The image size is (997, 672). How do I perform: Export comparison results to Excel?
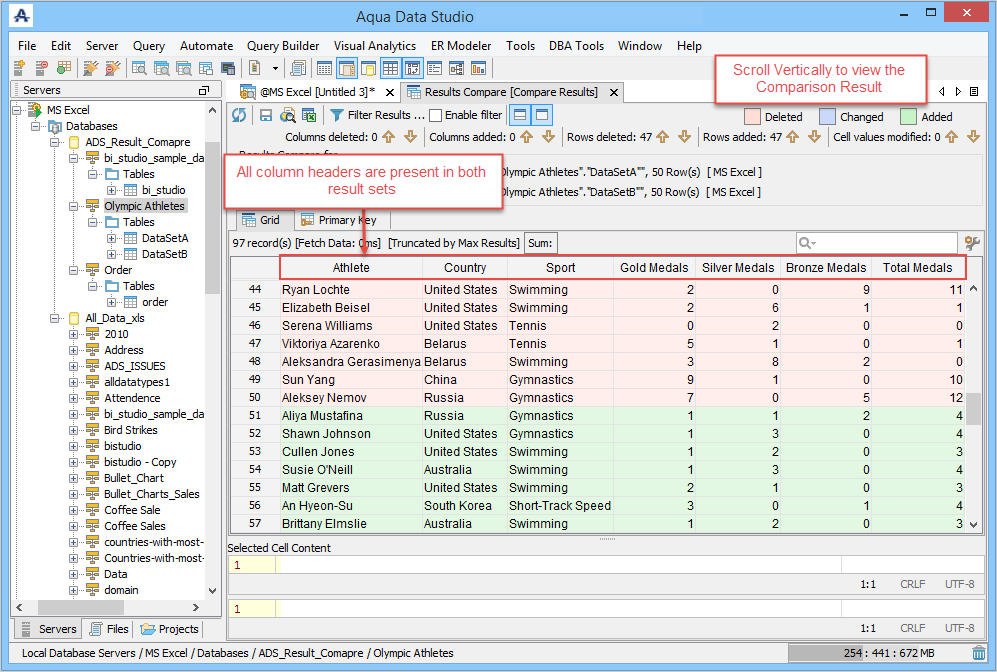(x=309, y=115)
